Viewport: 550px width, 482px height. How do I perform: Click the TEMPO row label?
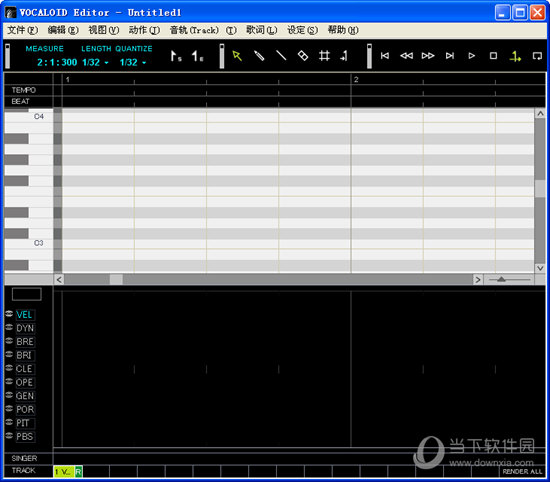(x=24, y=90)
